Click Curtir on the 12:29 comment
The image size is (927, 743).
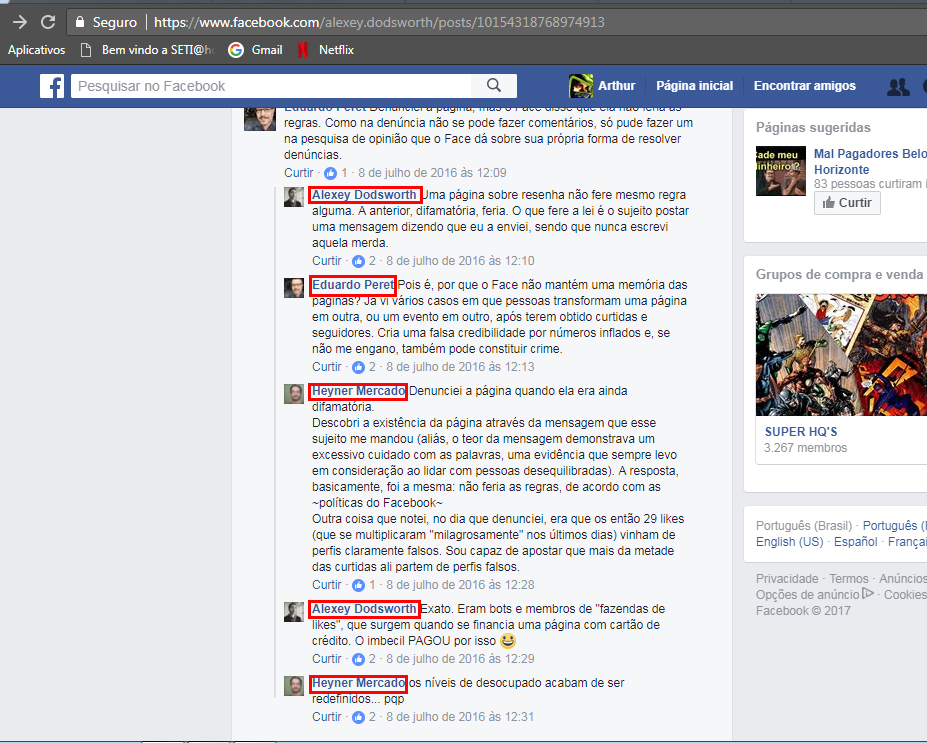(327, 659)
